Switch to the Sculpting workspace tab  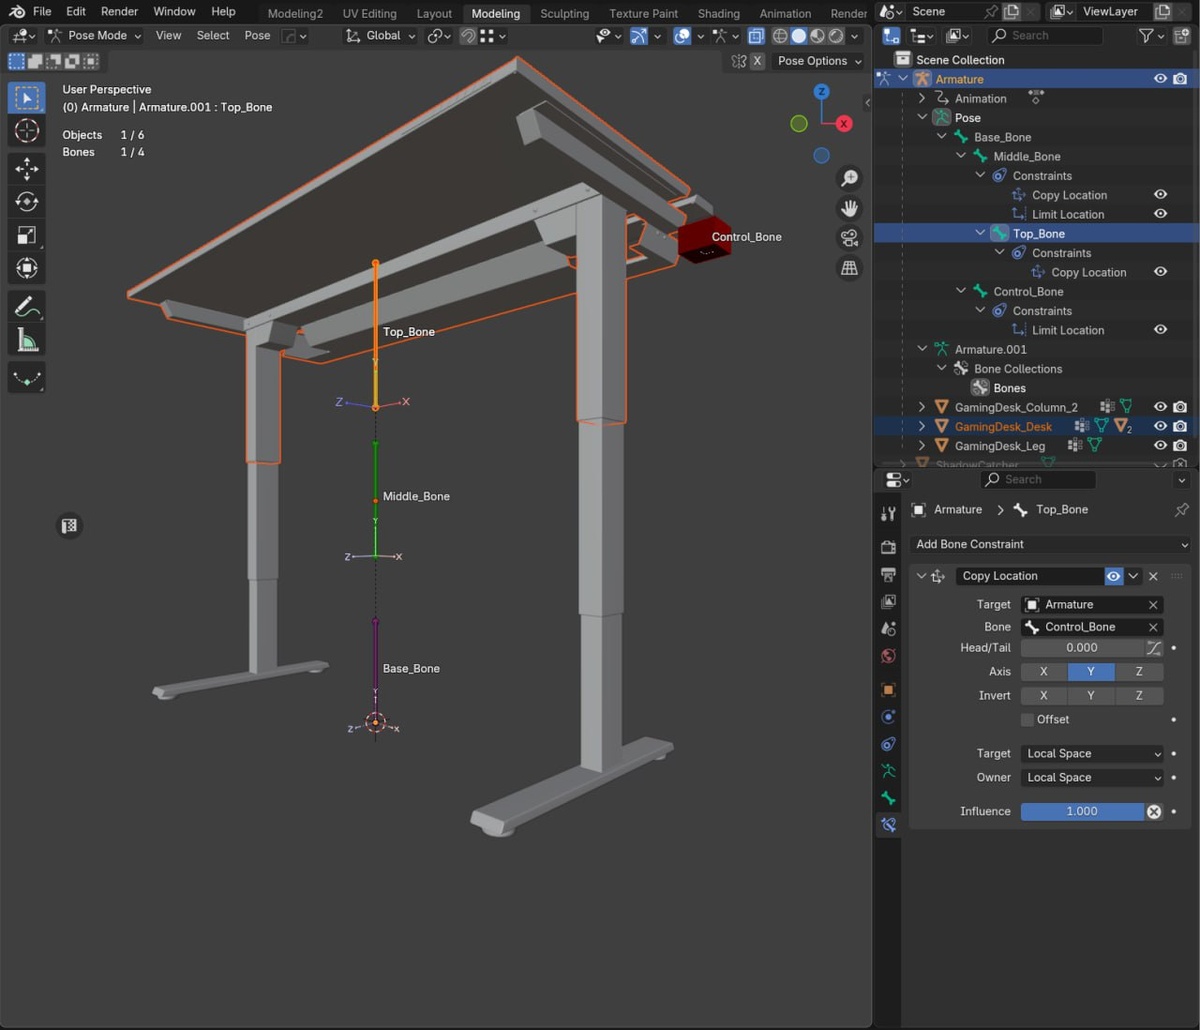[564, 13]
